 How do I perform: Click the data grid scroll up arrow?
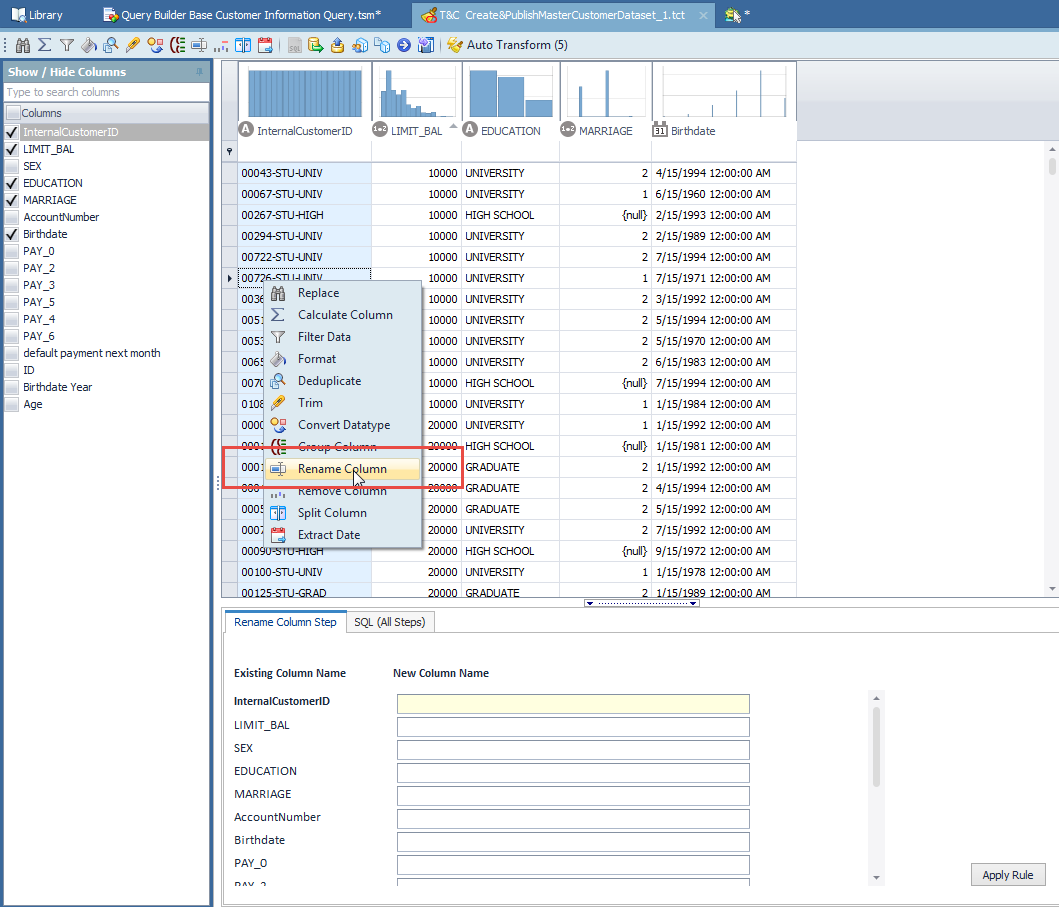(1052, 149)
